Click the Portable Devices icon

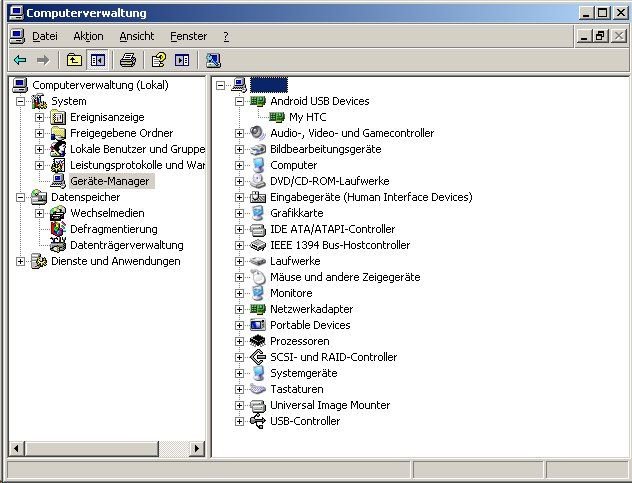[x=258, y=325]
